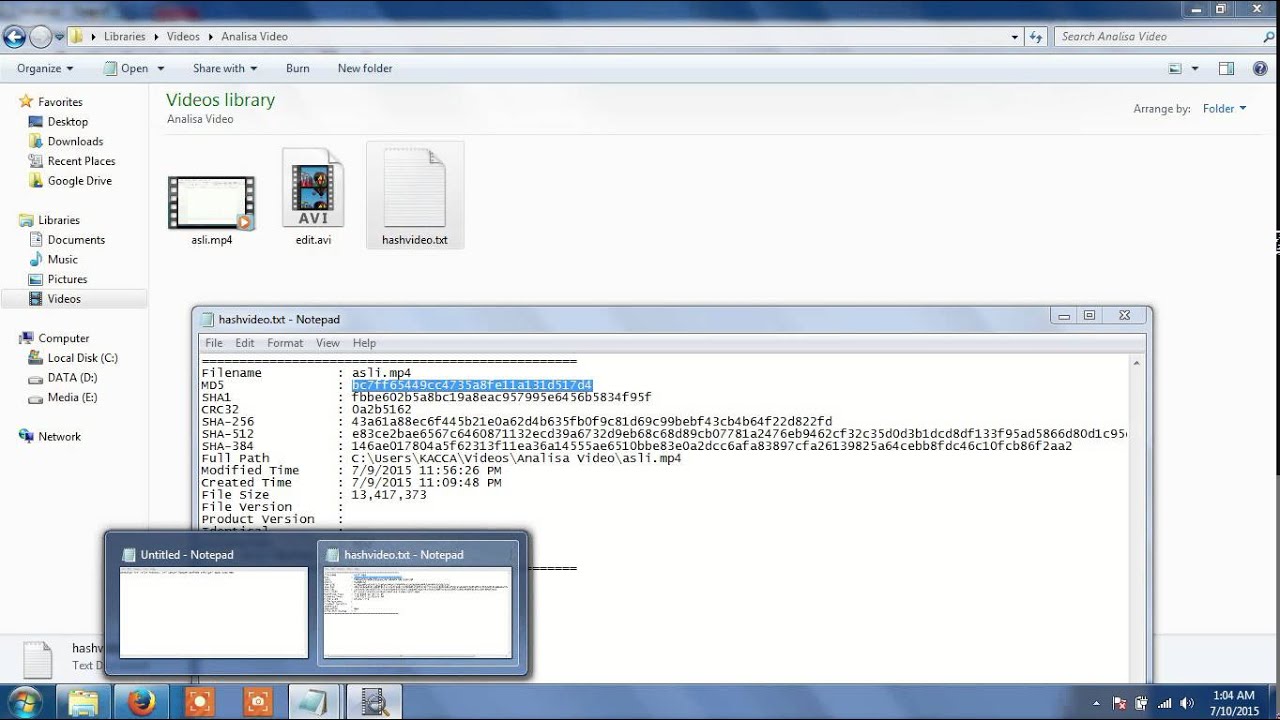Image resolution: width=1280 pixels, height=720 pixels.
Task: Open the view options dropdown arrow
Action: point(1194,69)
